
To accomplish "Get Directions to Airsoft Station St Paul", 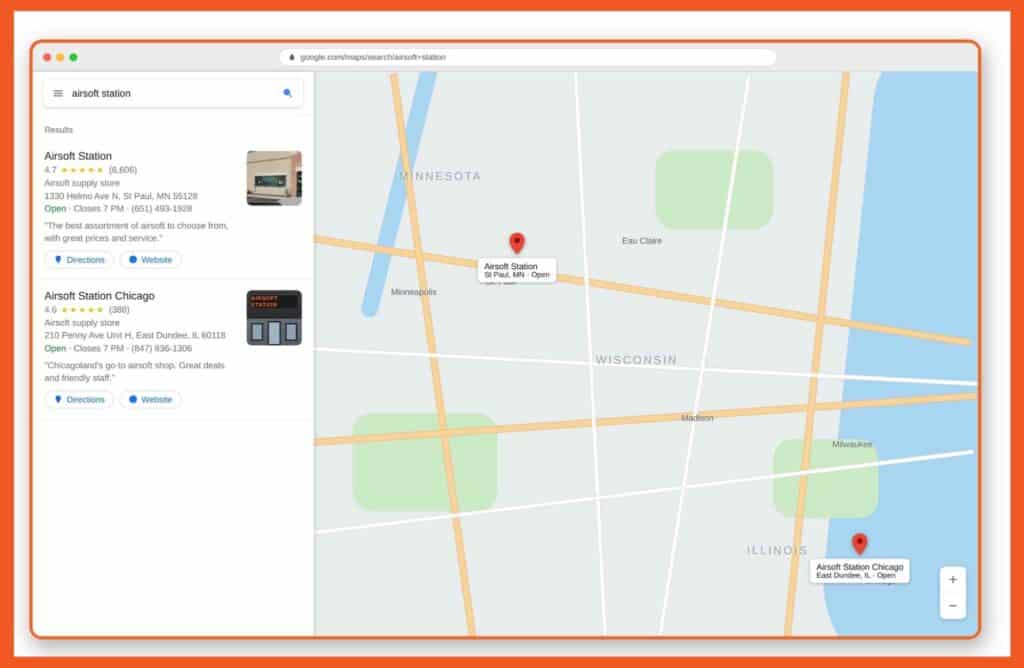I will tap(79, 260).
